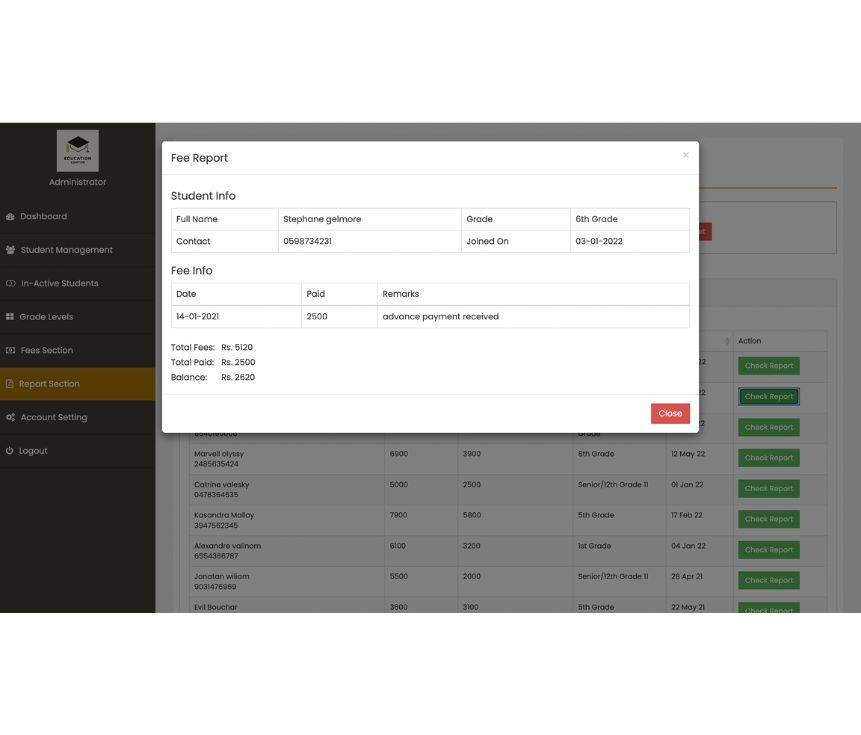
Task: Click the Report Section document icon
Action: click(10, 384)
